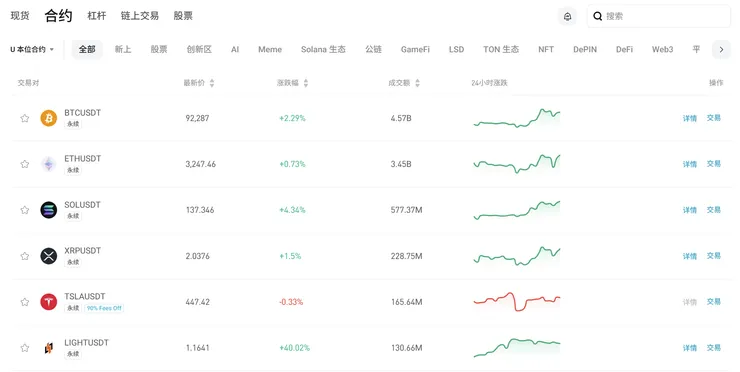
Task: Click 交易 for ETHUSDT
Action: coord(714,164)
